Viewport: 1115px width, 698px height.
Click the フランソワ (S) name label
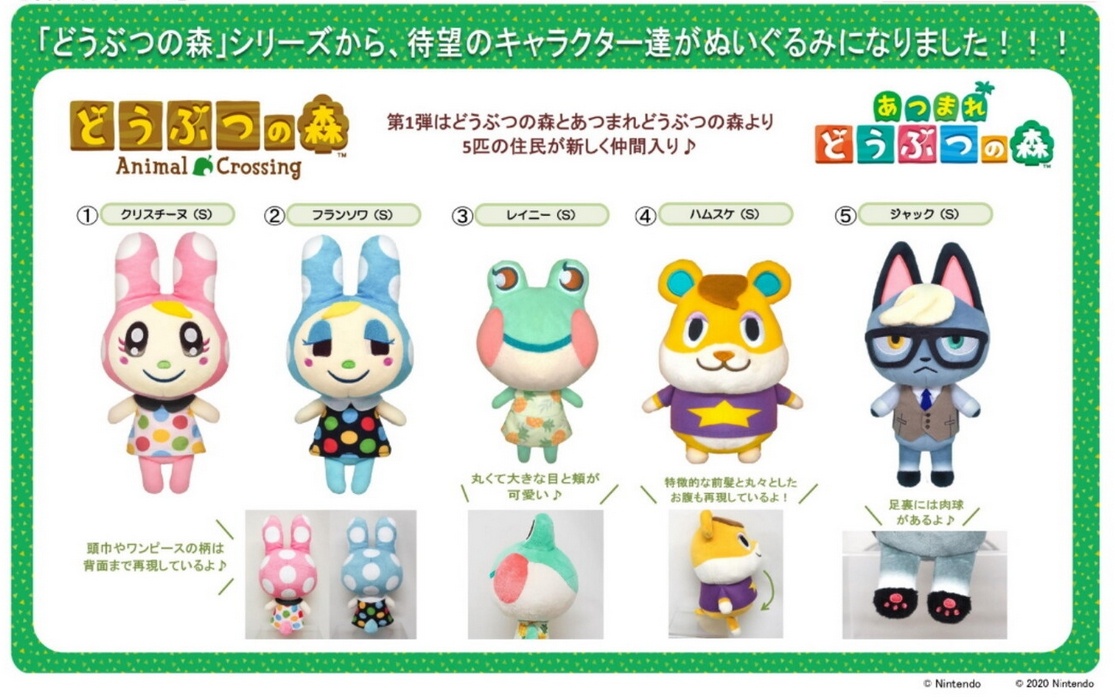pyautogui.click(x=353, y=215)
